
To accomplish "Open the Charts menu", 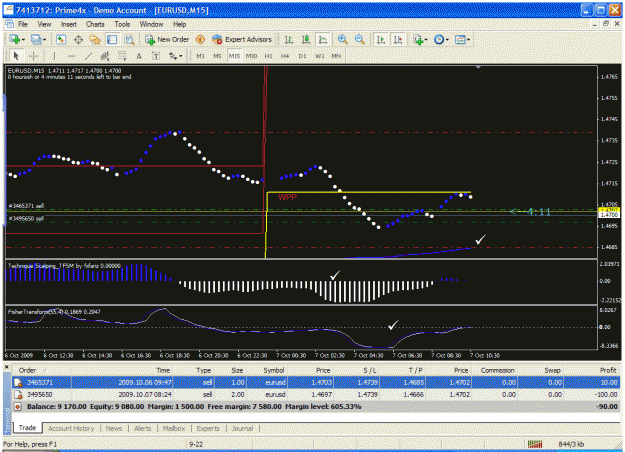I will (95, 24).
